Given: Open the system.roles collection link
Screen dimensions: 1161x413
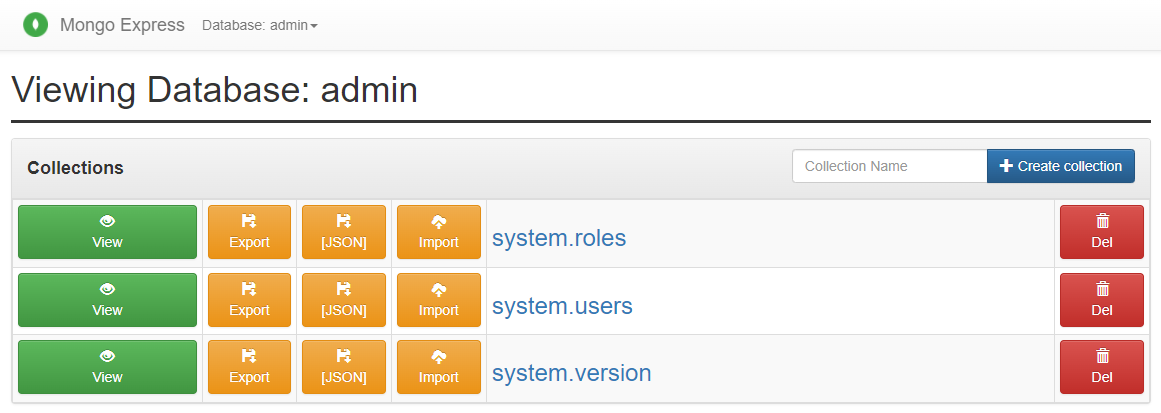Looking at the screenshot, I should [x=559, y=238].
